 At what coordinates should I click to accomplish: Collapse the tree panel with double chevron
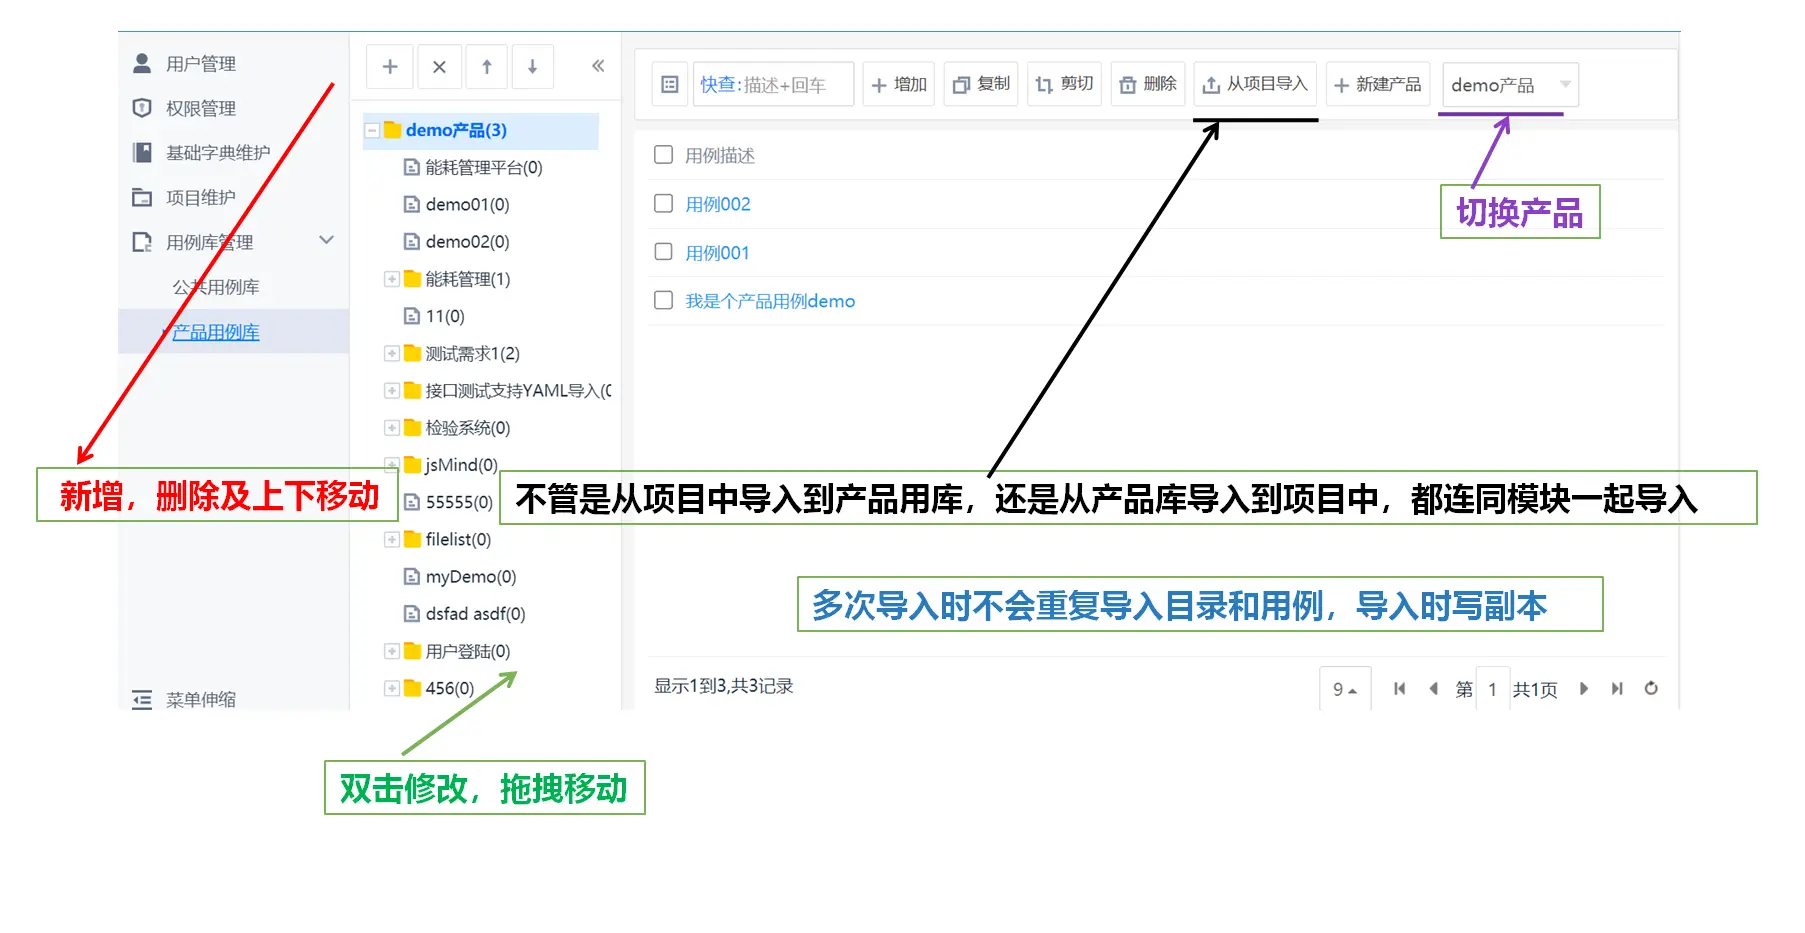[598, 66]
